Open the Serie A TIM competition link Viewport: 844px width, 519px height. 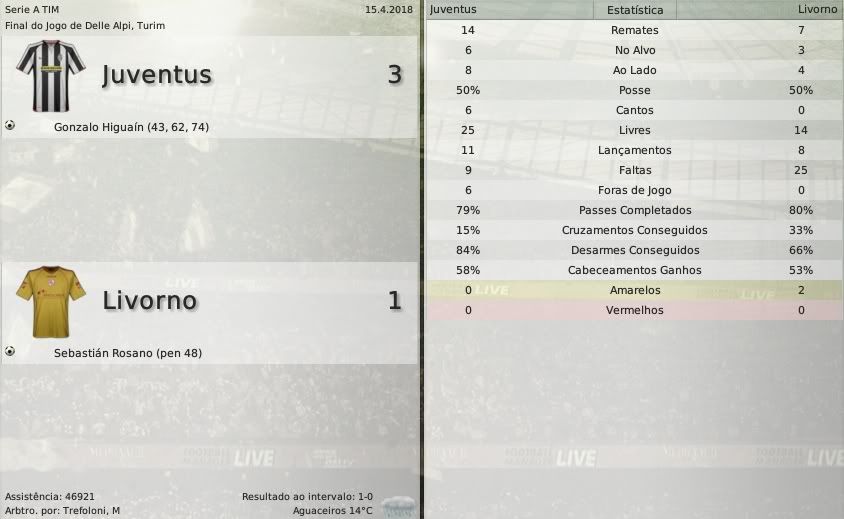click(x=31, y=9)
